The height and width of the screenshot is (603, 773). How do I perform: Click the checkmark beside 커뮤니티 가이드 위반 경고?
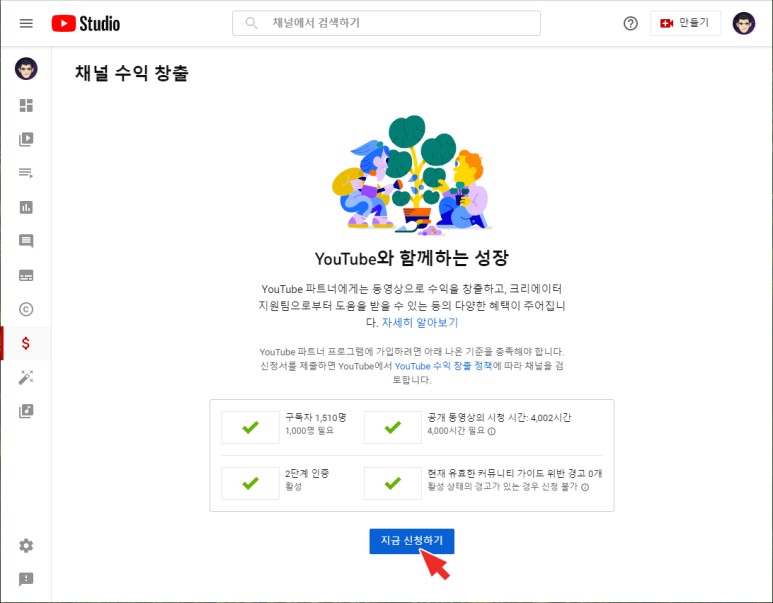[393, 483]
